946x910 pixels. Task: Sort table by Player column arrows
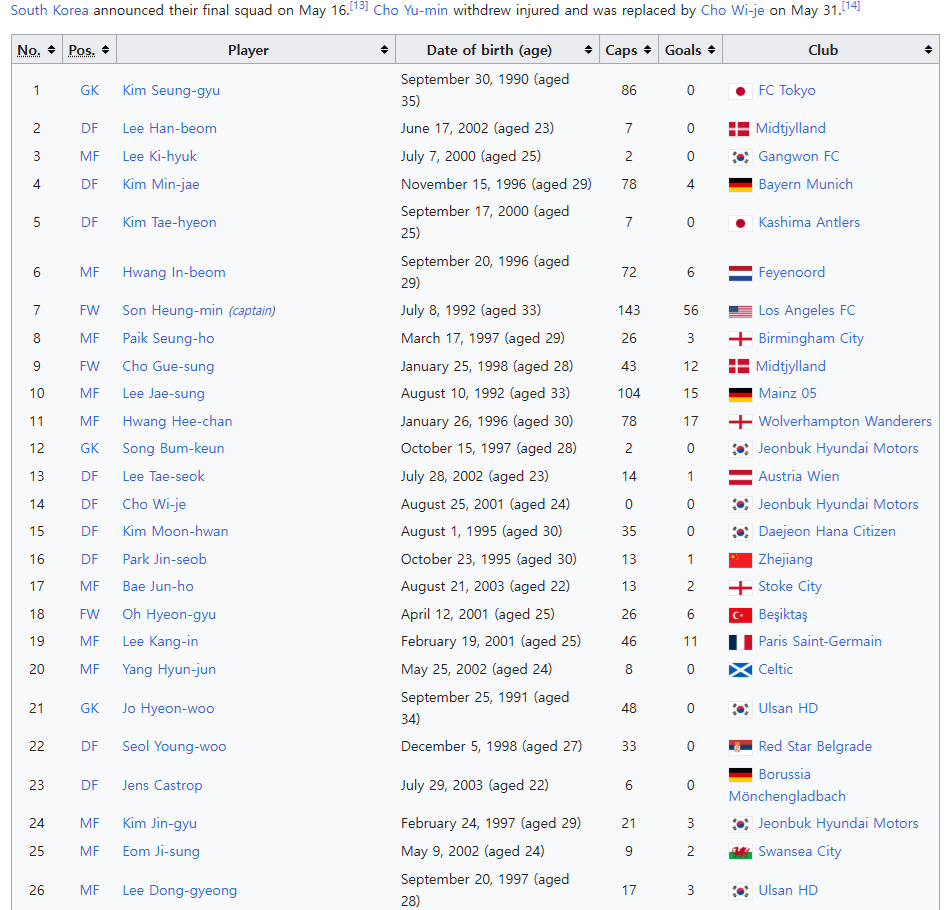tap(384, 50)
